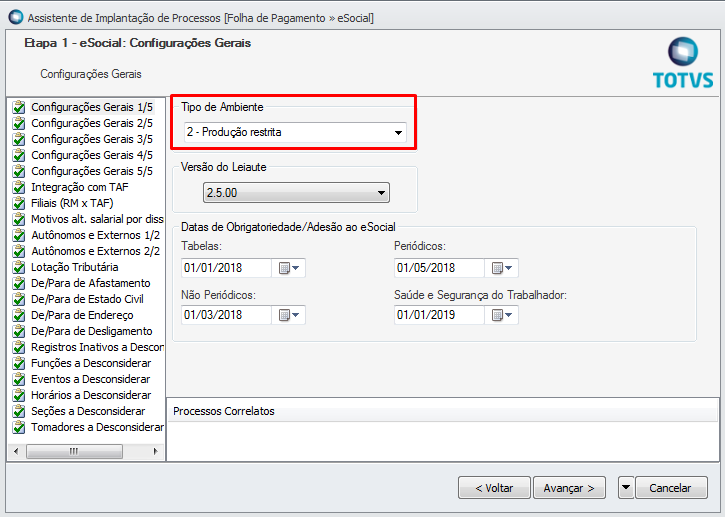Open De/Para de Endereço step
The height and width of the screenshot is (517, 725).
tap(82, 315)
